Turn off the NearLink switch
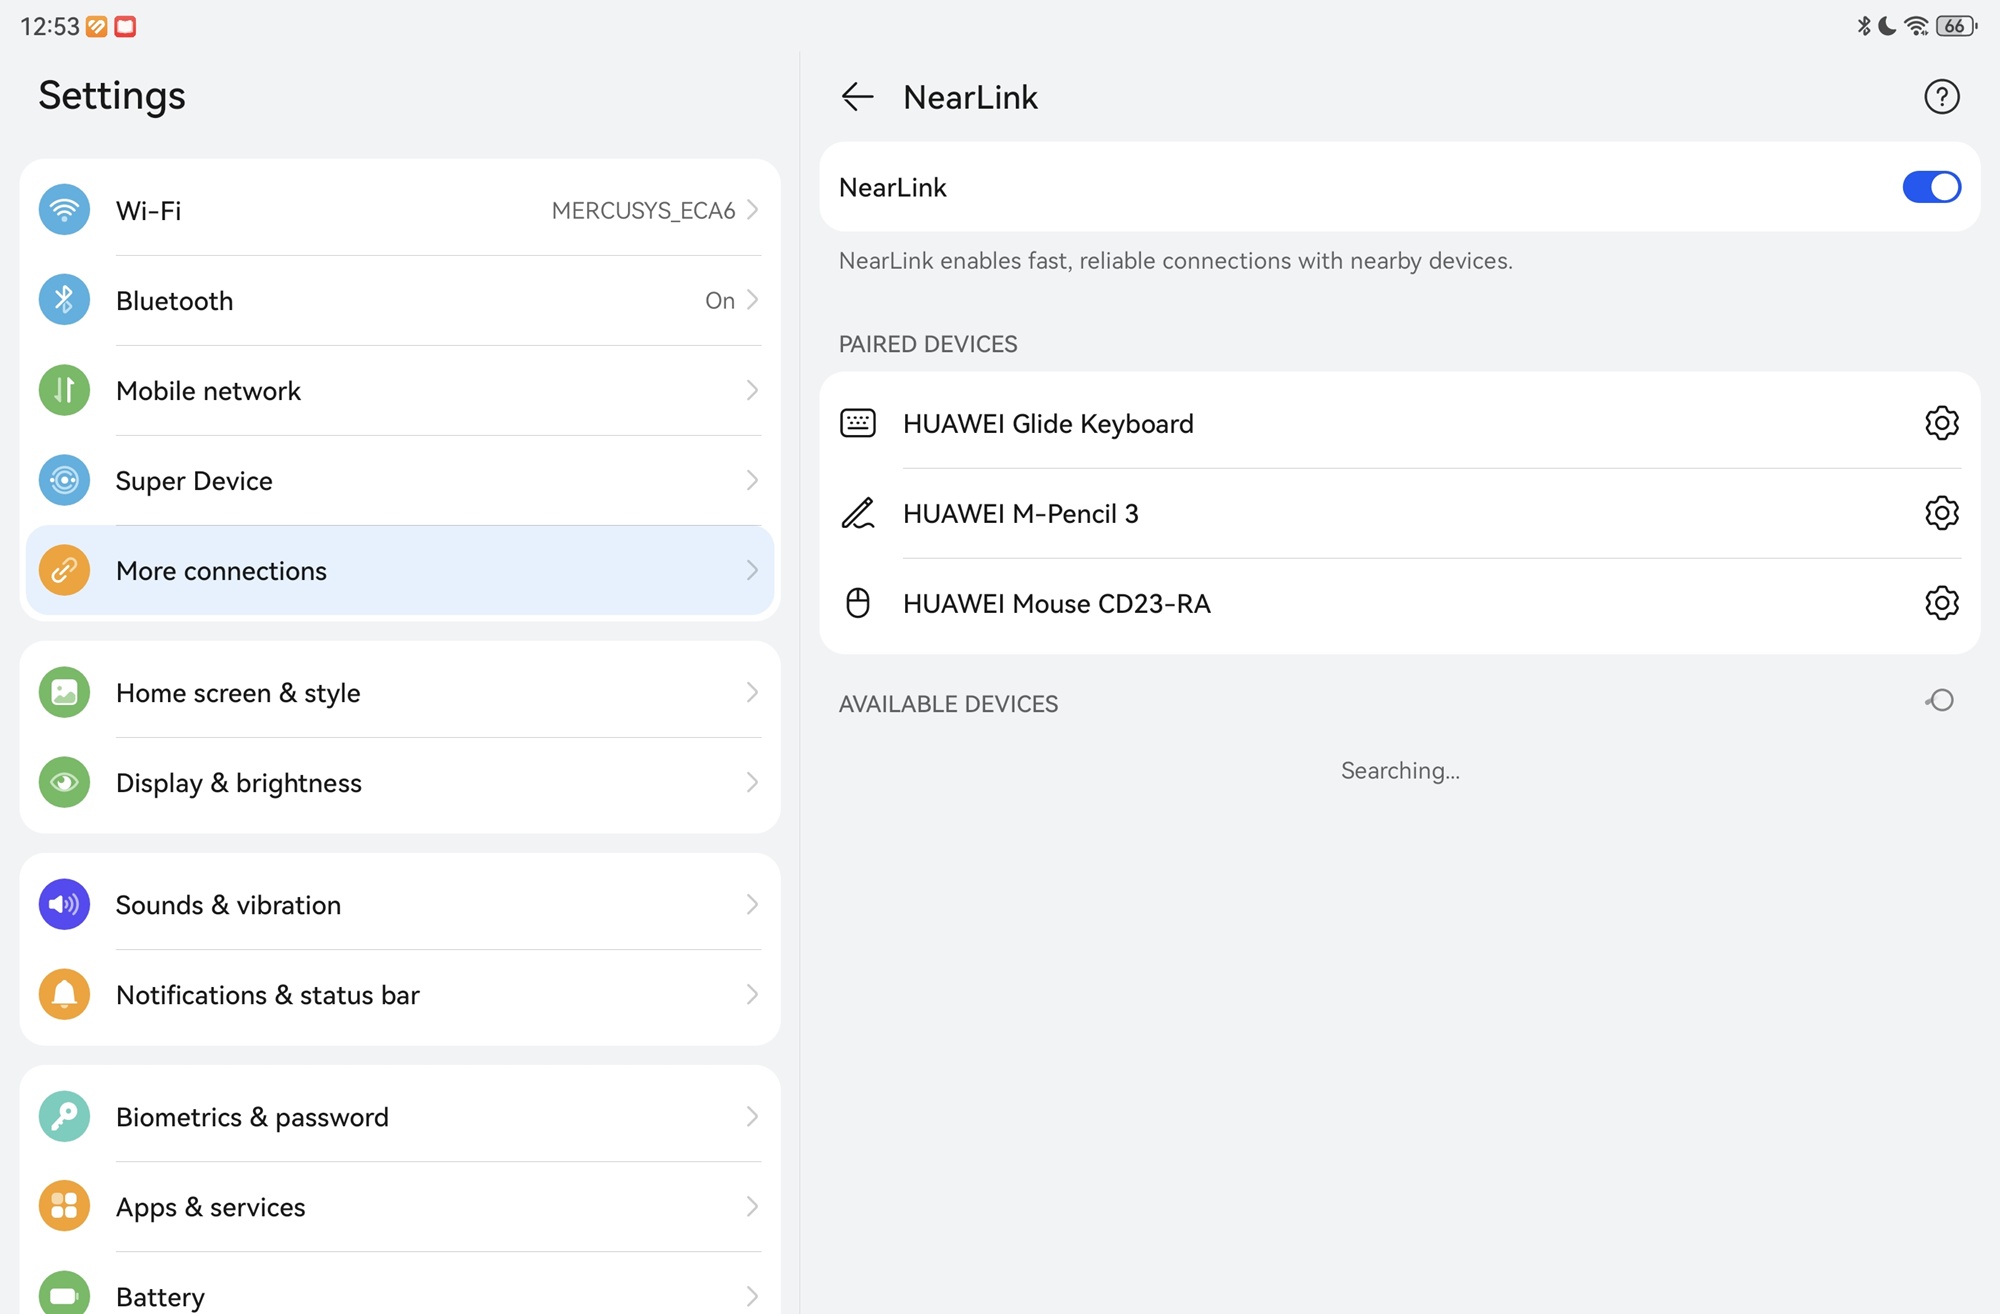 pyautogui.click(x=1931, y=187)
